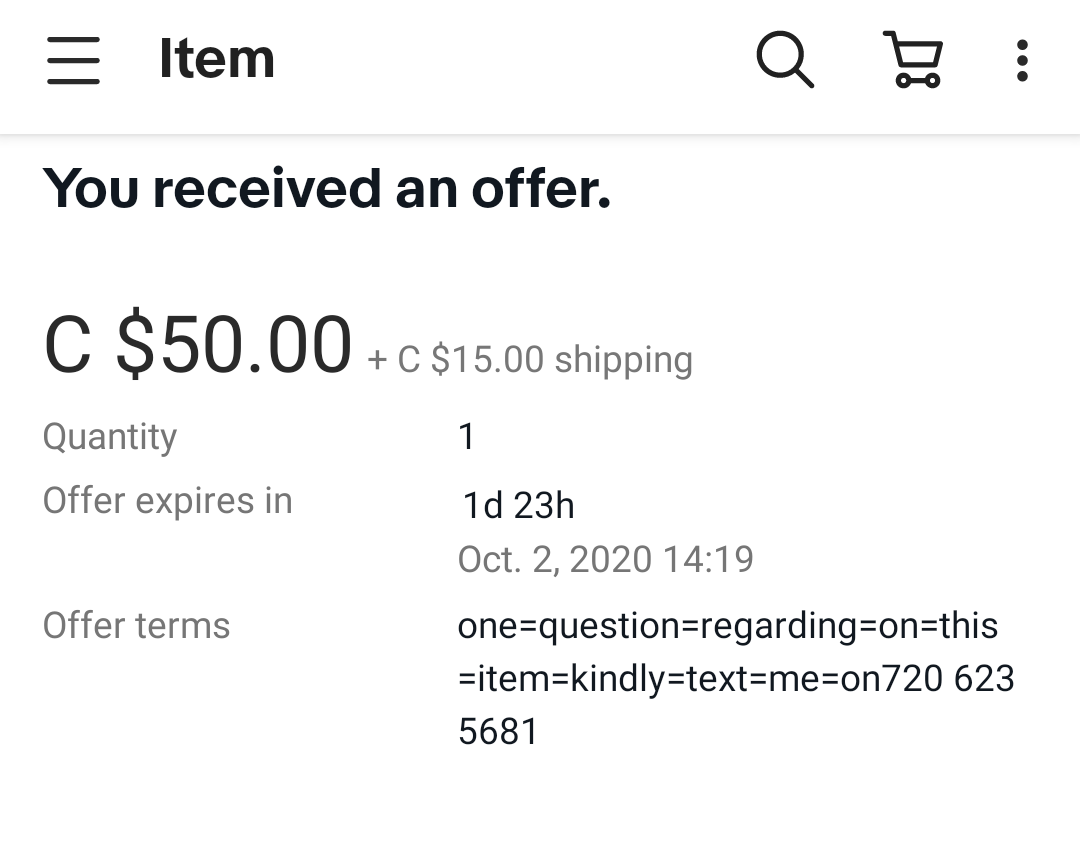Open the shopping cart

(x=912, y=60)
